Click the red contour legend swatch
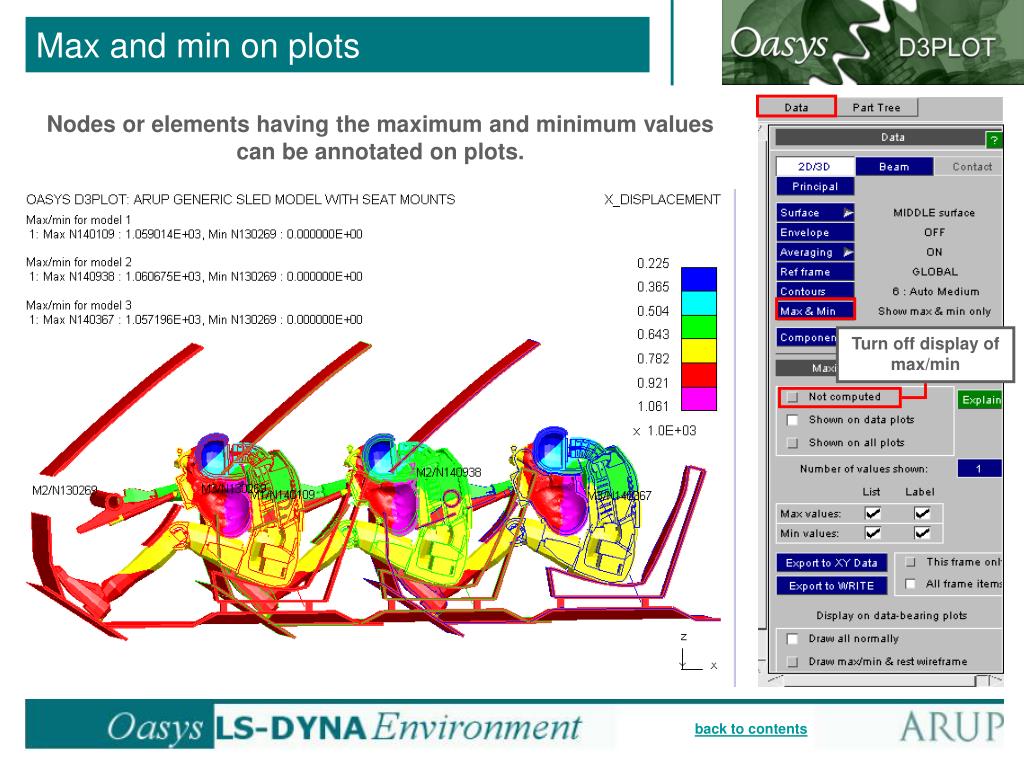 699,375
